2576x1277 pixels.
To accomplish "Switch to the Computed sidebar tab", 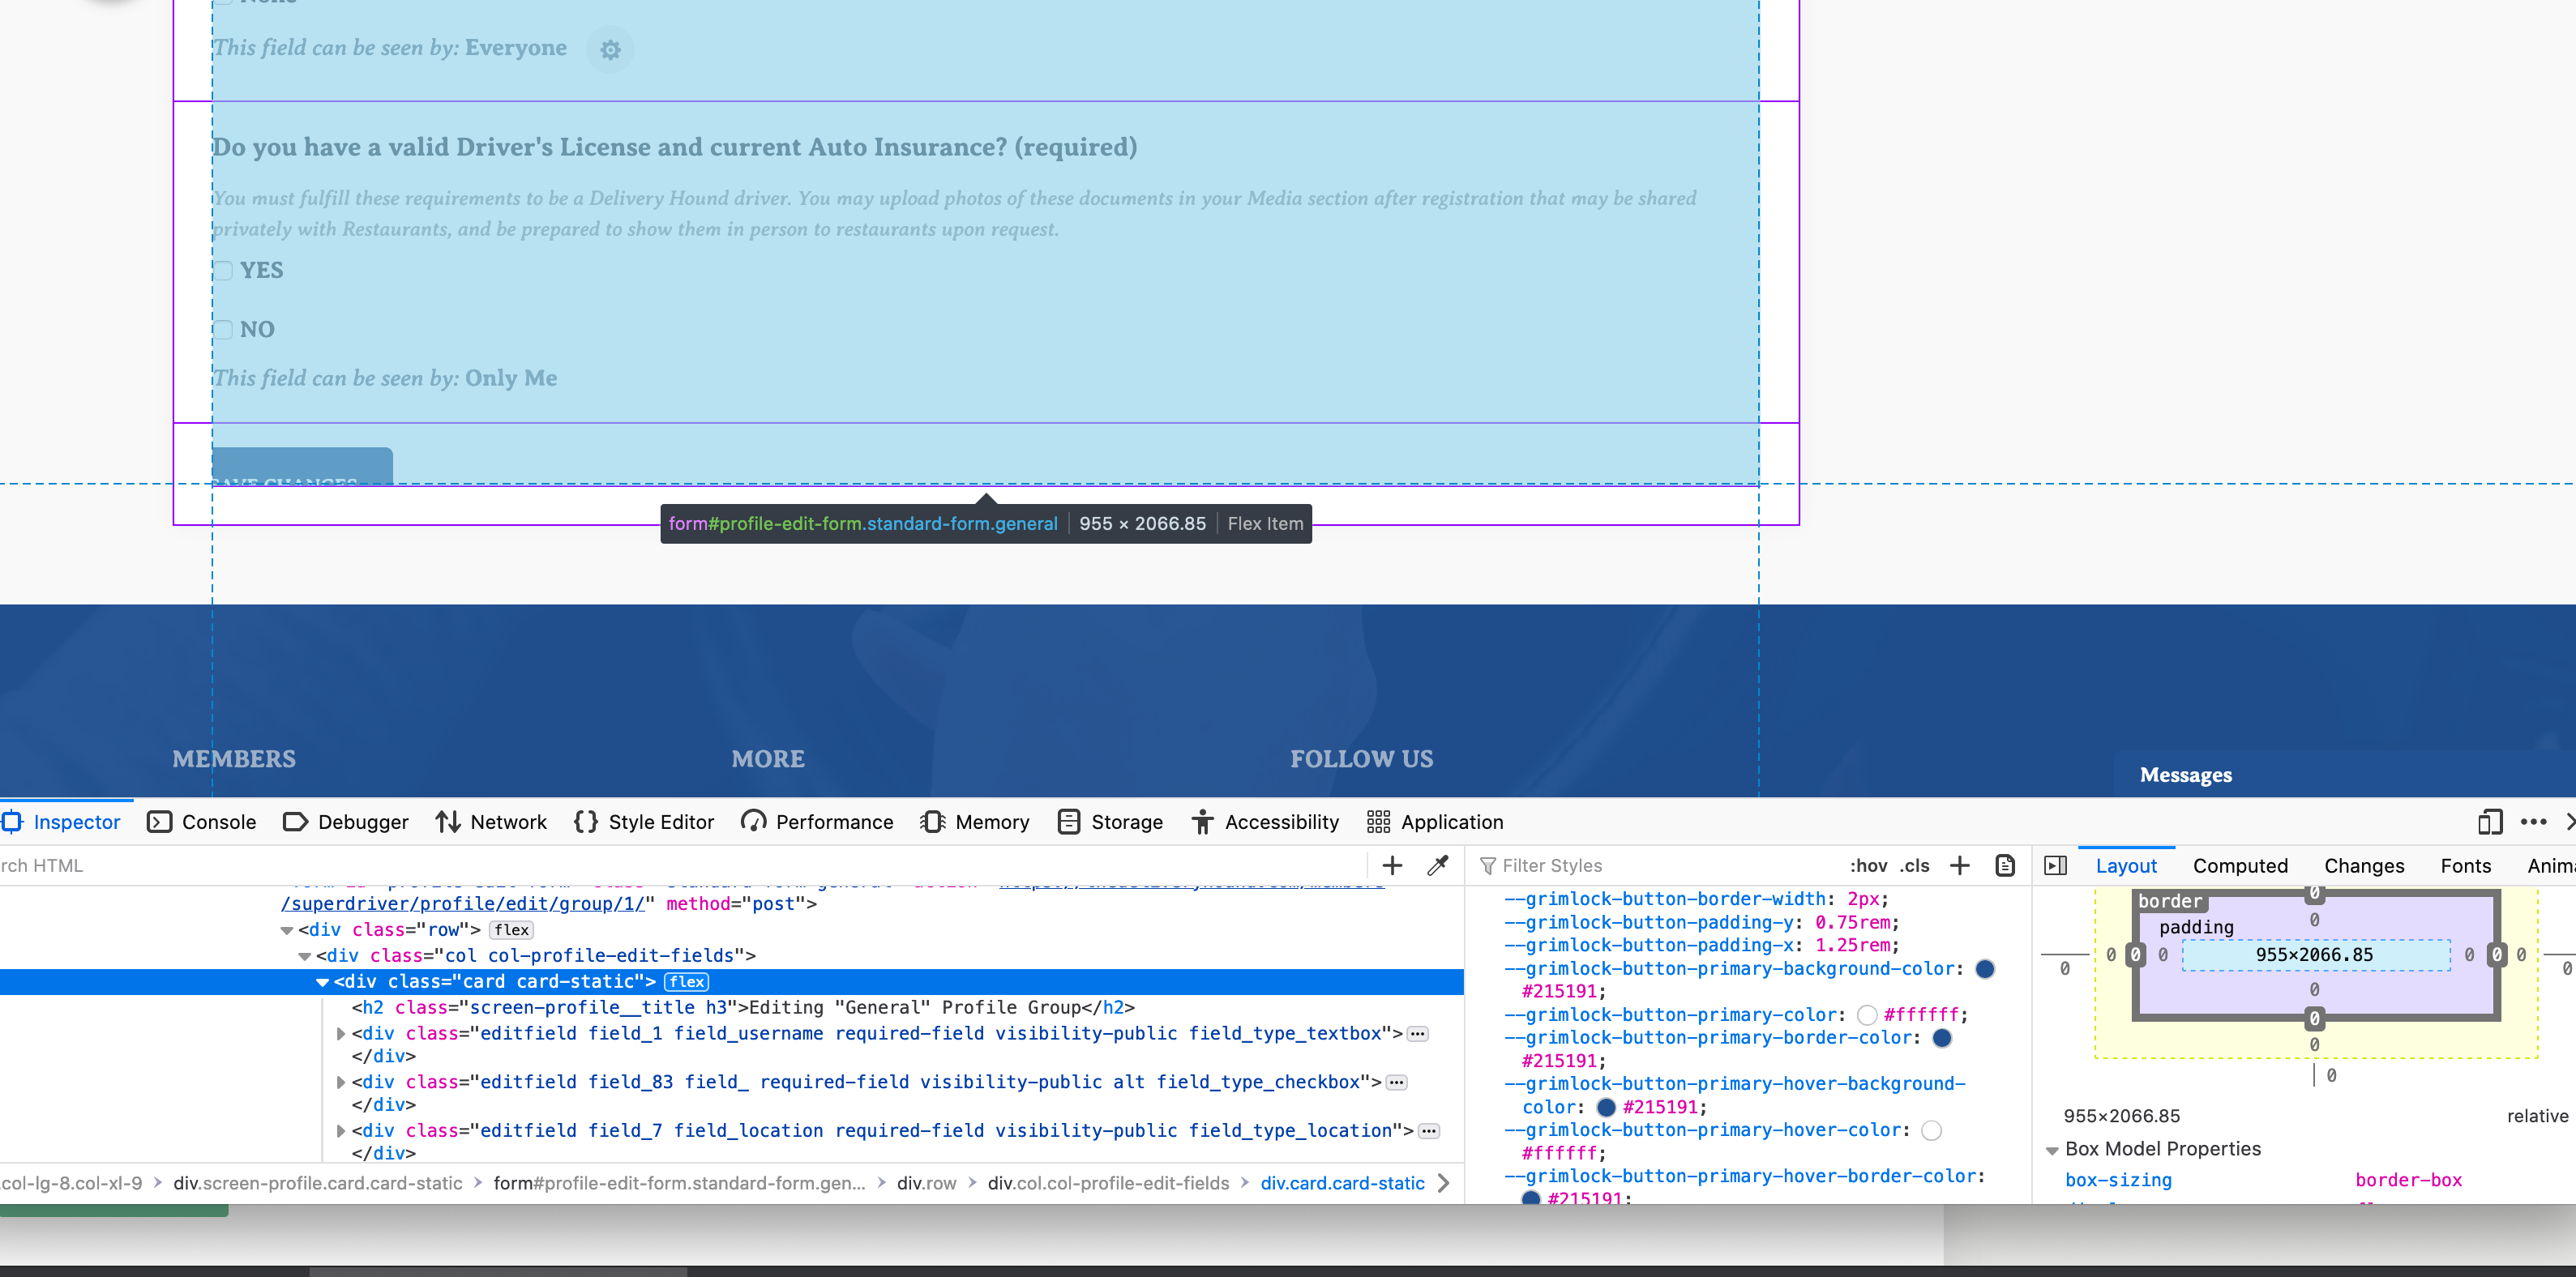I will (x=2239, y=865).
